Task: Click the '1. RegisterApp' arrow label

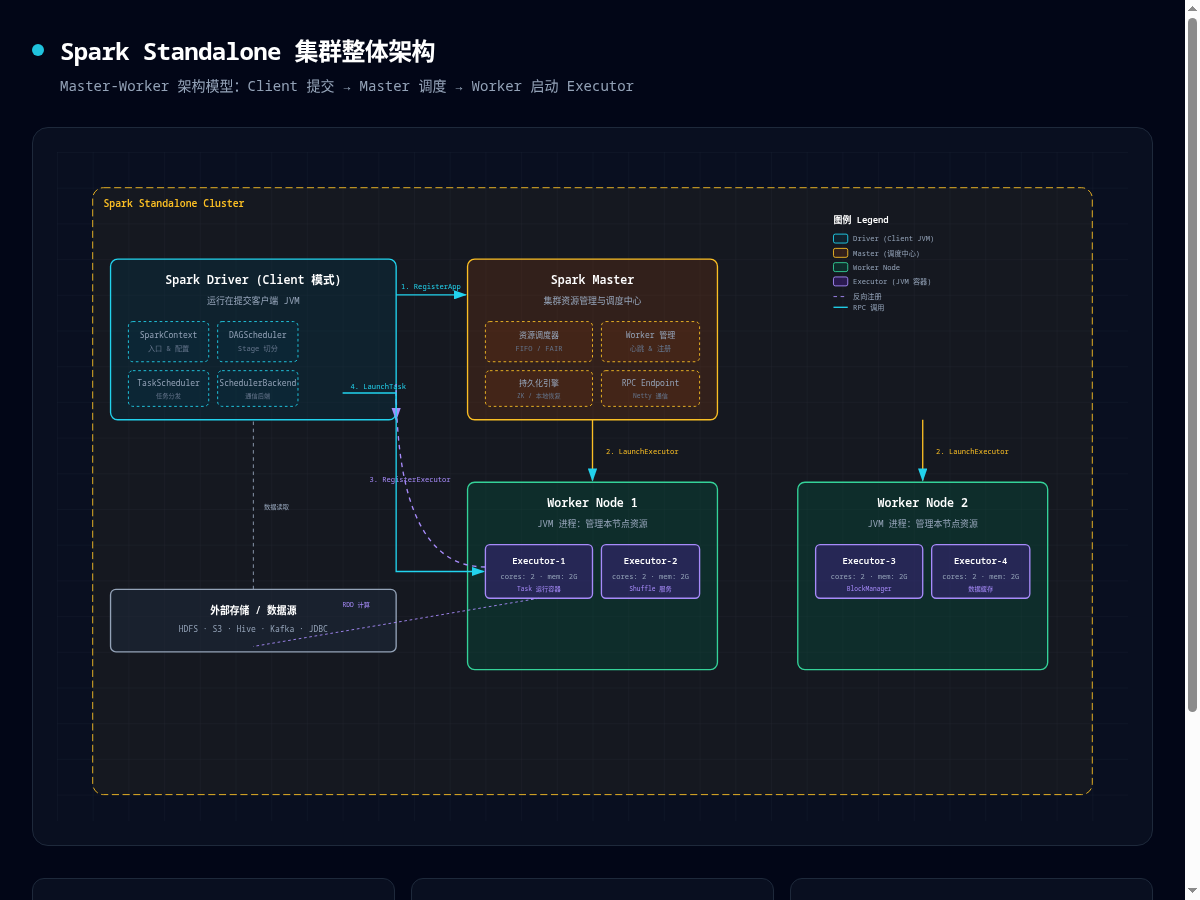Action: 431,287
